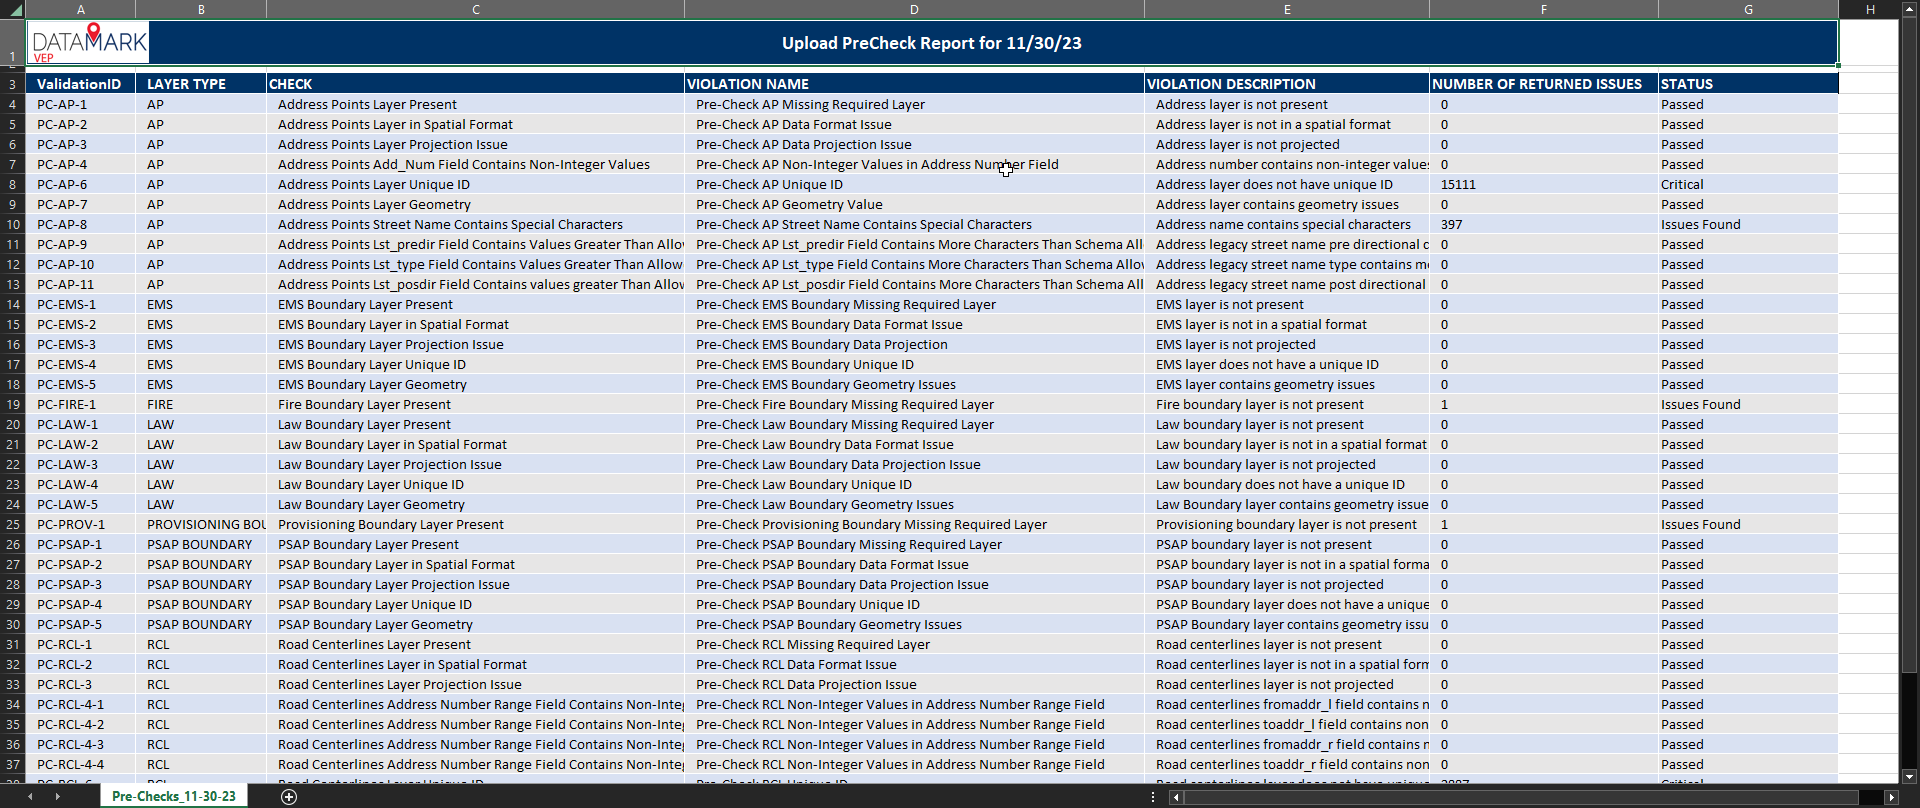Select FIRE layer type cell
Screen dimensions: 1920x808
point(201,404)
